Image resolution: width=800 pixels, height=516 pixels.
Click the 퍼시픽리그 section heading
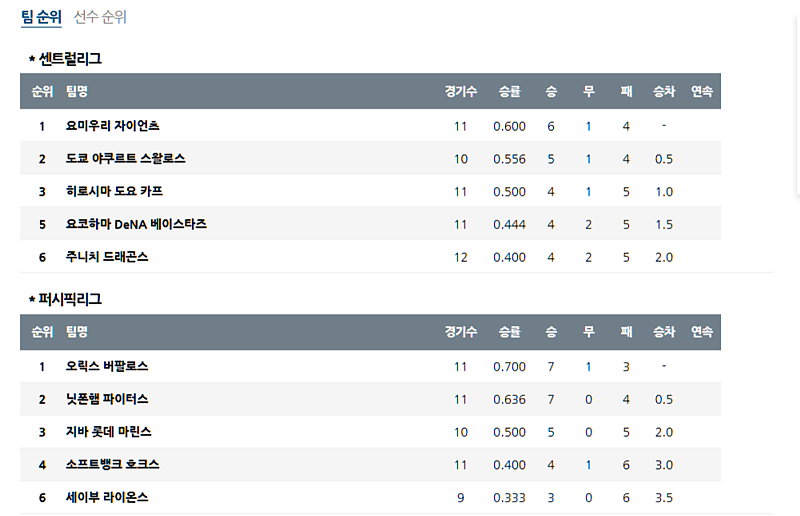click(x=69, y=299)
